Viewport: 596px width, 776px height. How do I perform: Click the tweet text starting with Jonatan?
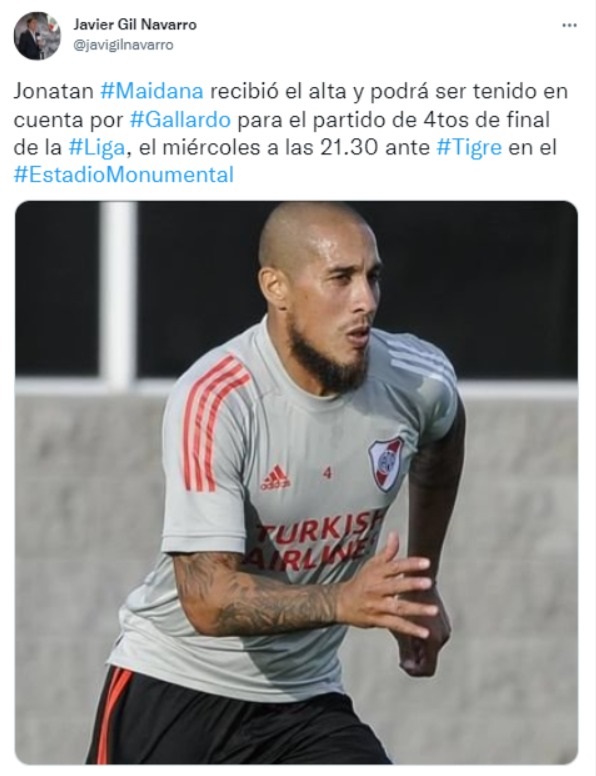click(x=291, y=133)
